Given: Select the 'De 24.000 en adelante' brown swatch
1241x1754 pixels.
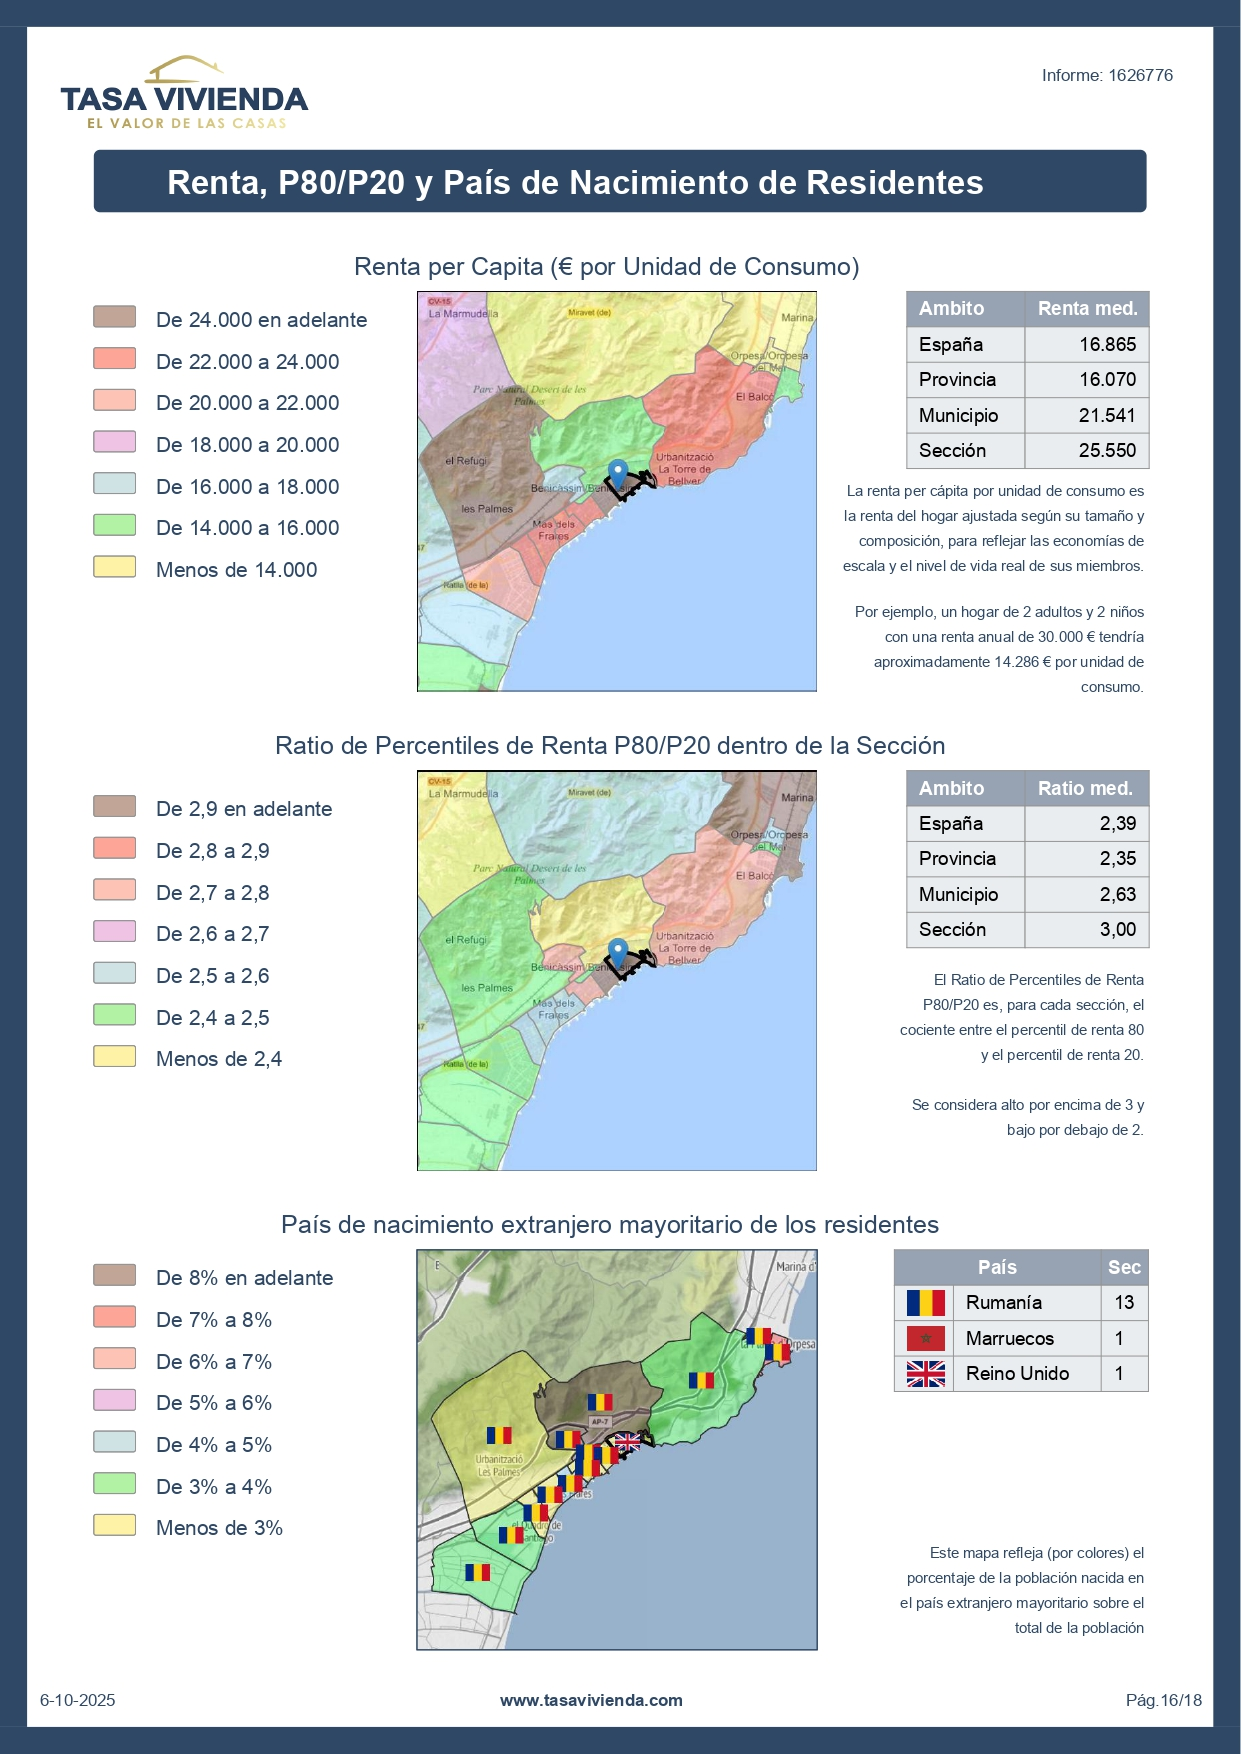Looking at the screenshot, I should pyautogui.click(x=114, y=318).
